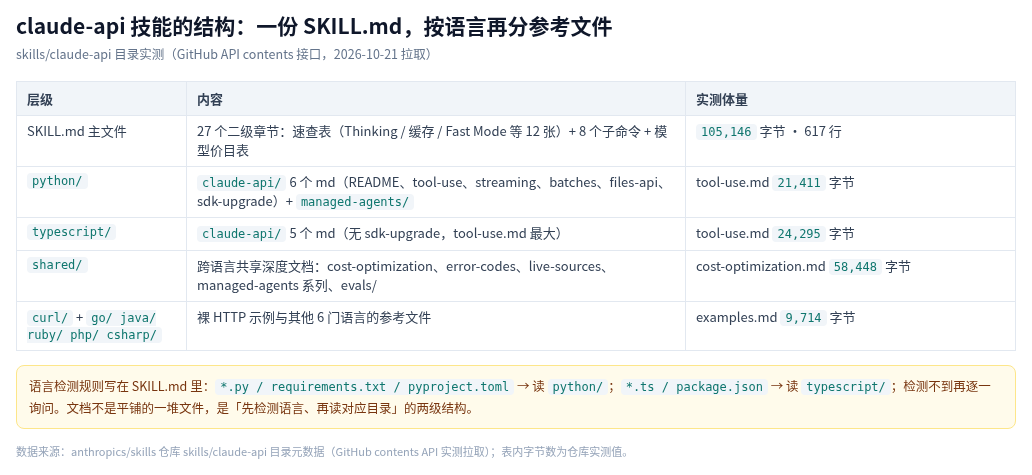Click the *.ts / package.json code tag
The image size is (1032, 475).
click(694, 387)
